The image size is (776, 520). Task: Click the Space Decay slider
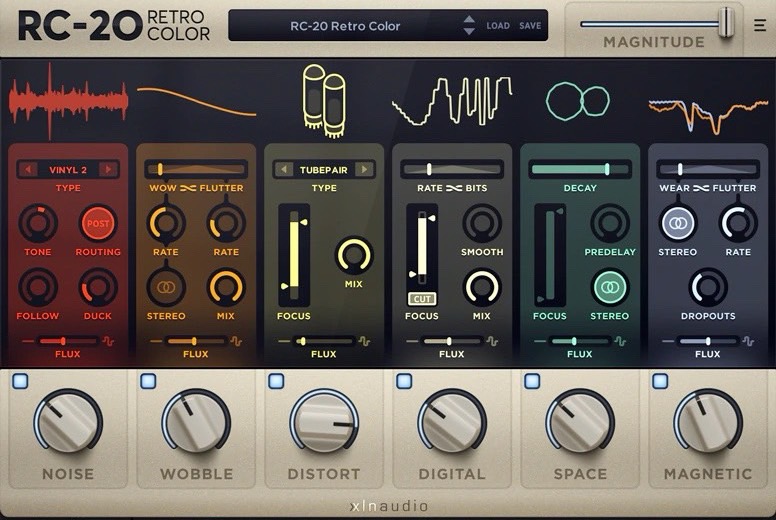coord(580,170)
